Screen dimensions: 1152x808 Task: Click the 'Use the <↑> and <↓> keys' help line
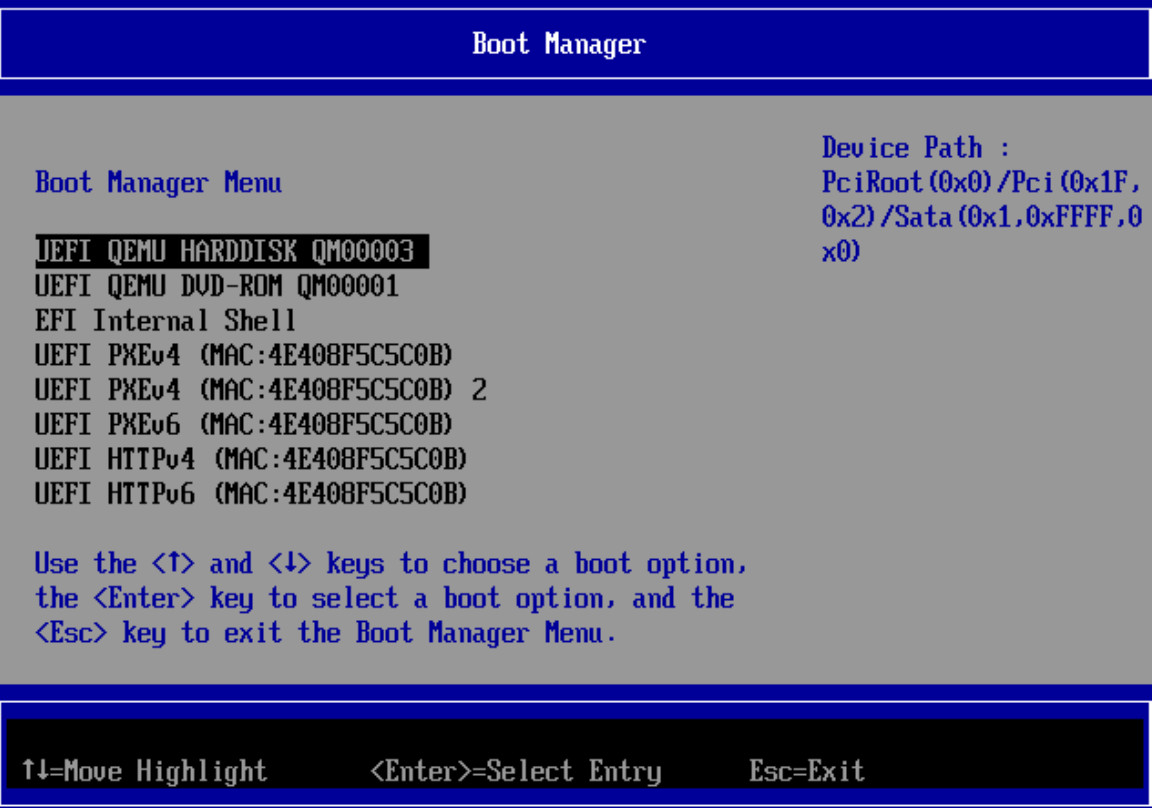point(391,563)
